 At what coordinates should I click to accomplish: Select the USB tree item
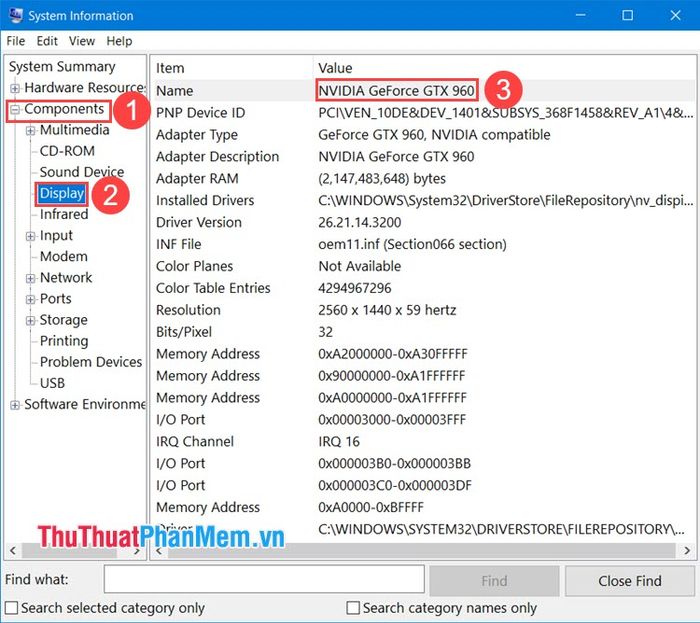pyautogui.click(x=52, y=383)
